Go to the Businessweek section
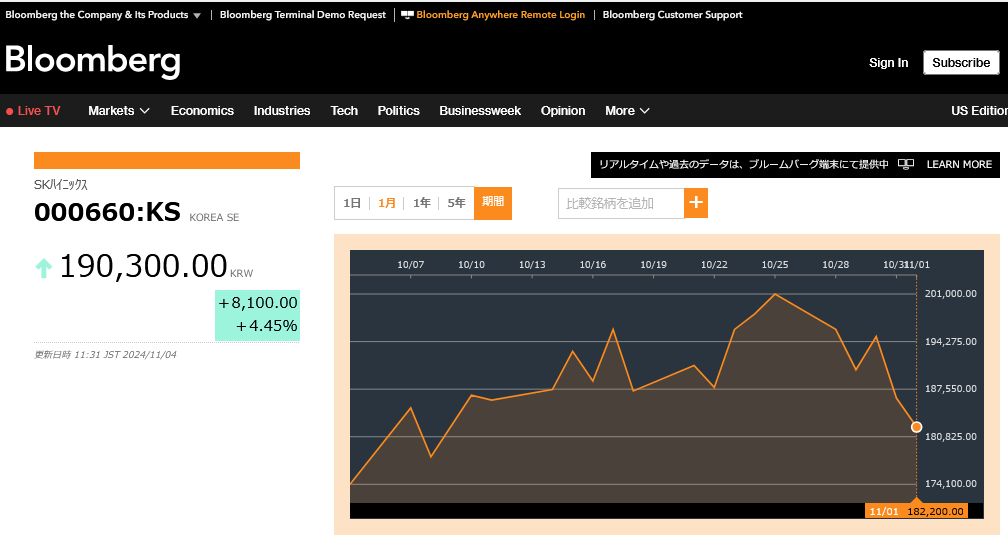1008x545 pixels. point(480,111)
